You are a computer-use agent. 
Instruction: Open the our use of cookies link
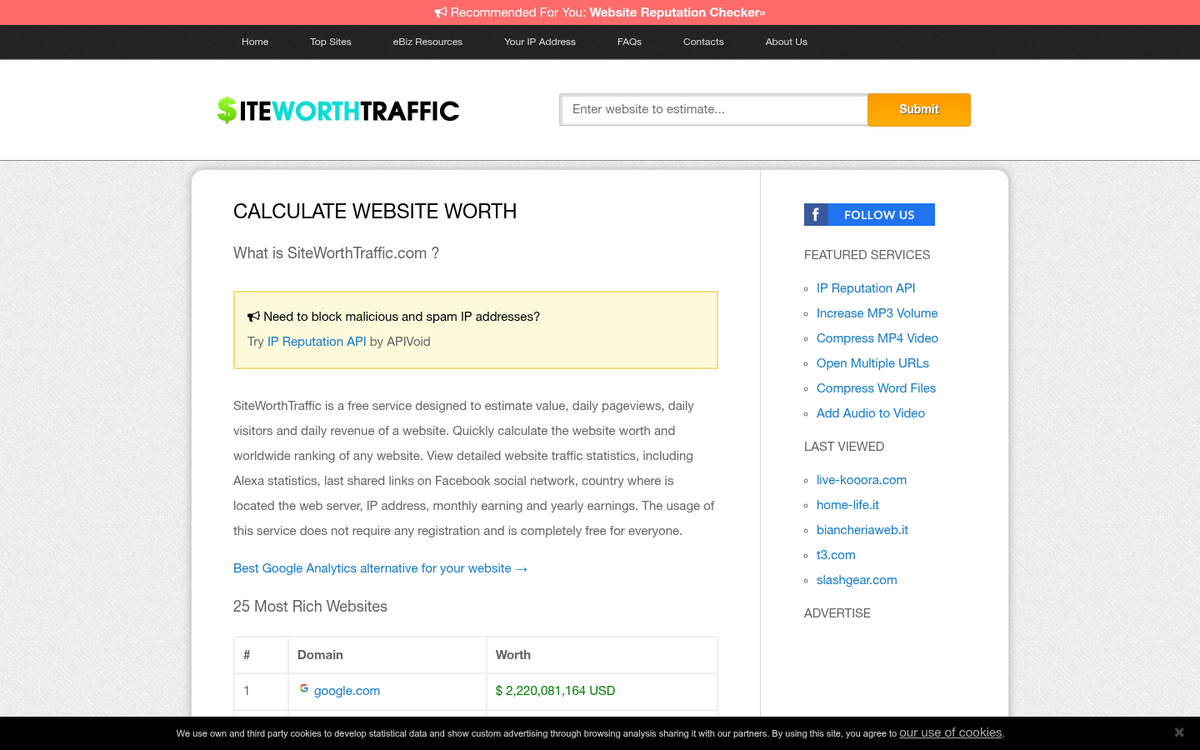950,732
